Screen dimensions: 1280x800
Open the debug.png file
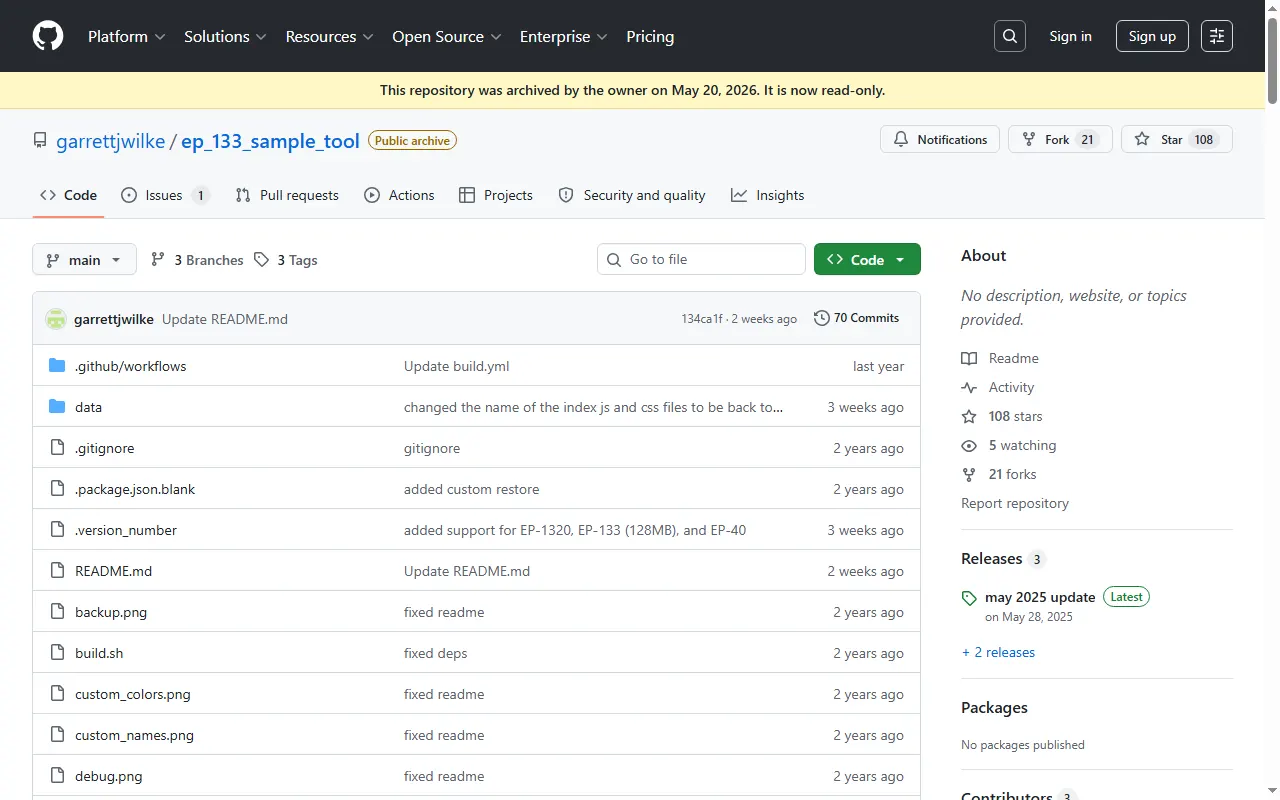[x=109, y=776]
